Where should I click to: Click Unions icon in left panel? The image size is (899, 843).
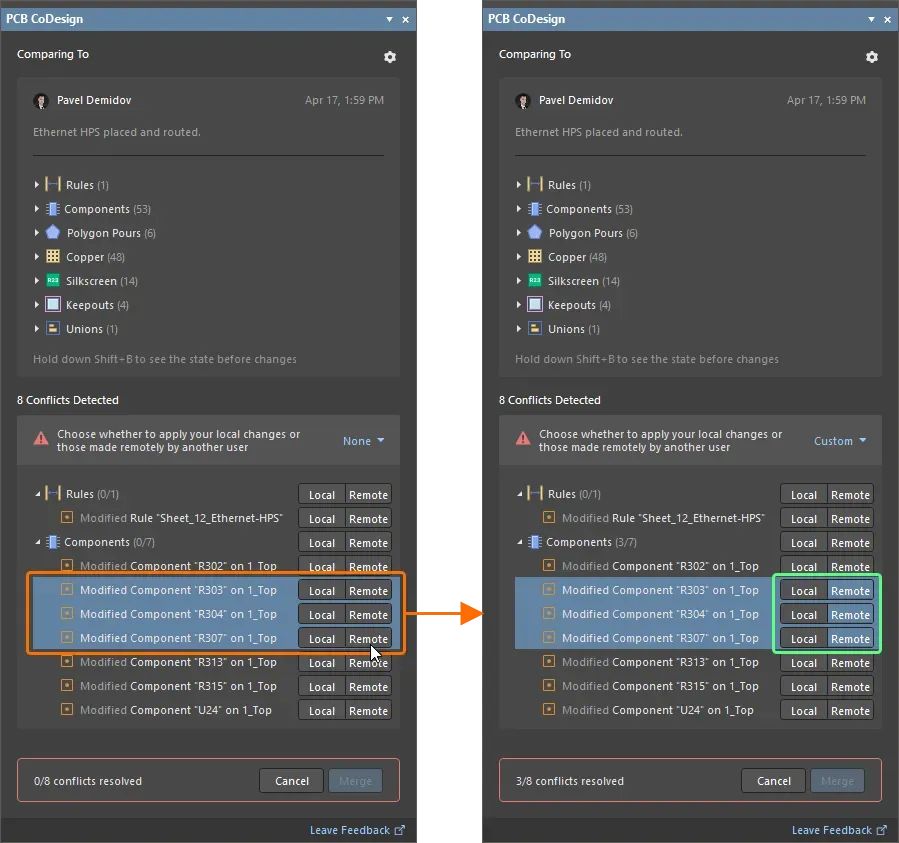53,329
